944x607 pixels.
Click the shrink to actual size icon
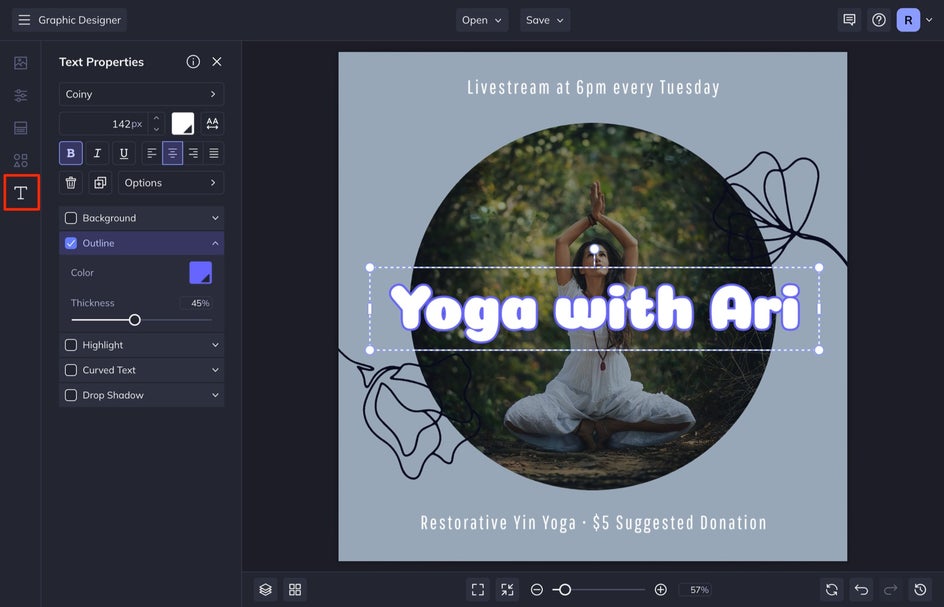(x=507, y=590)
